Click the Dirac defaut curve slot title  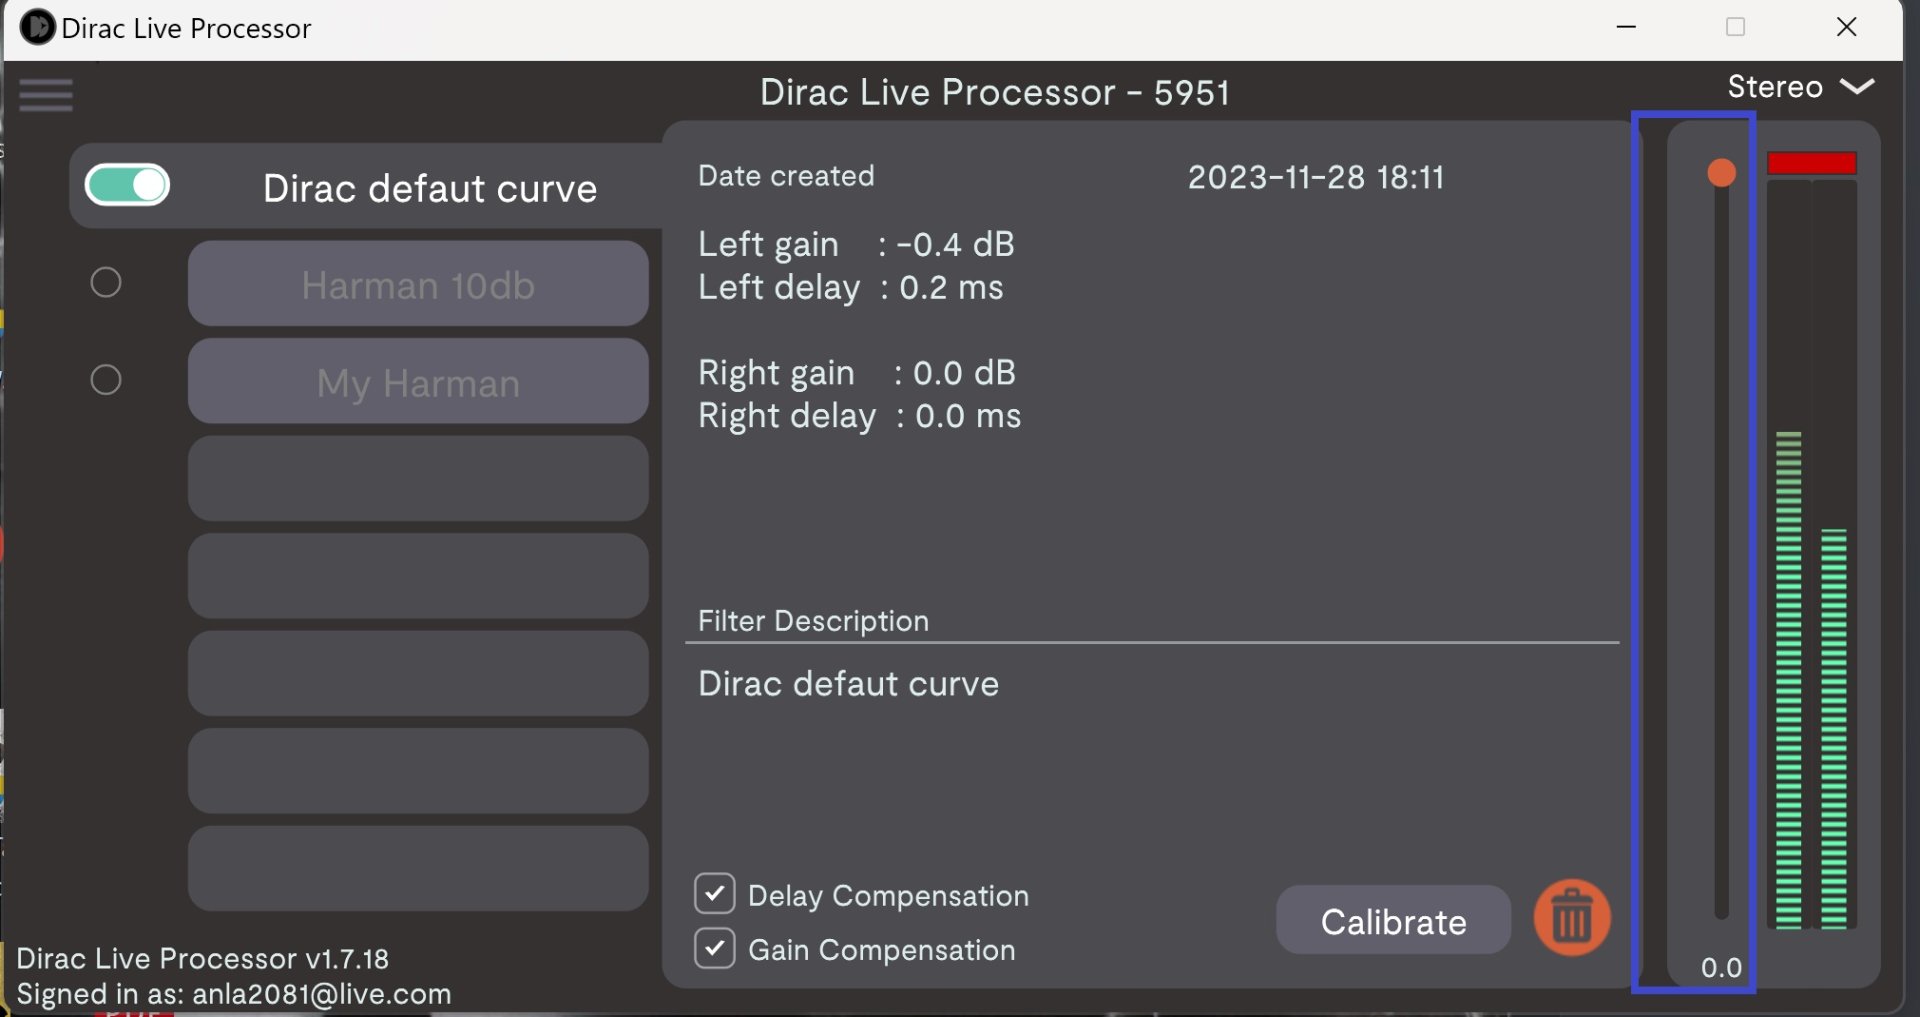(x=430, y=189)
